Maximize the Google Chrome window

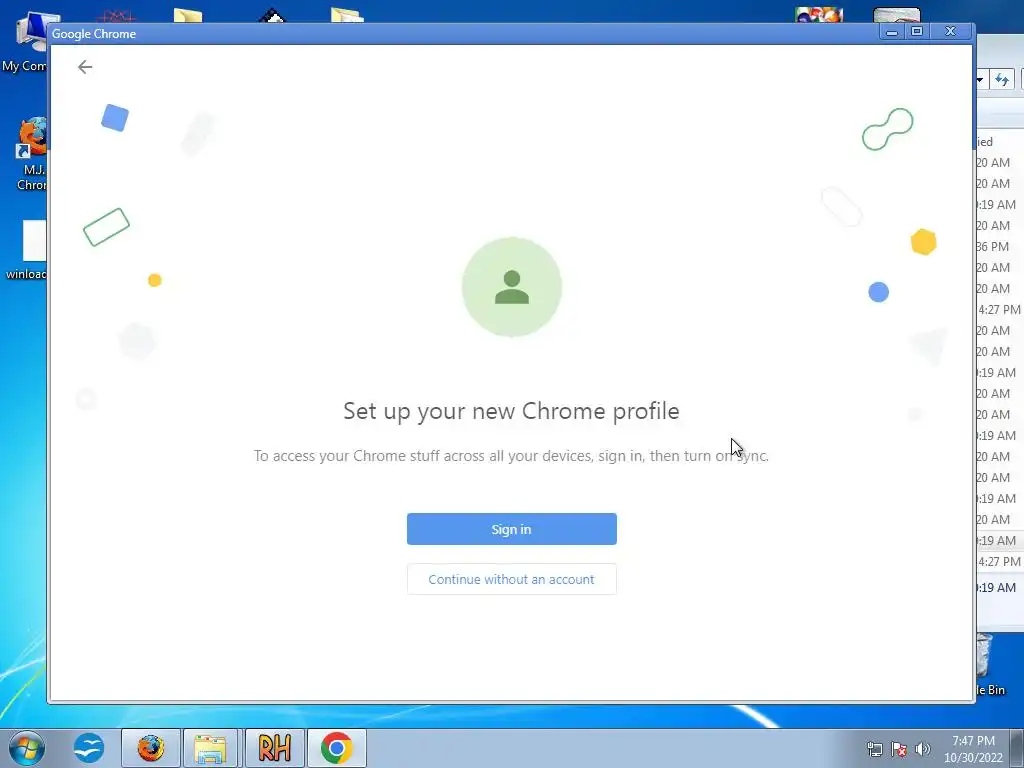pos(917,31)
